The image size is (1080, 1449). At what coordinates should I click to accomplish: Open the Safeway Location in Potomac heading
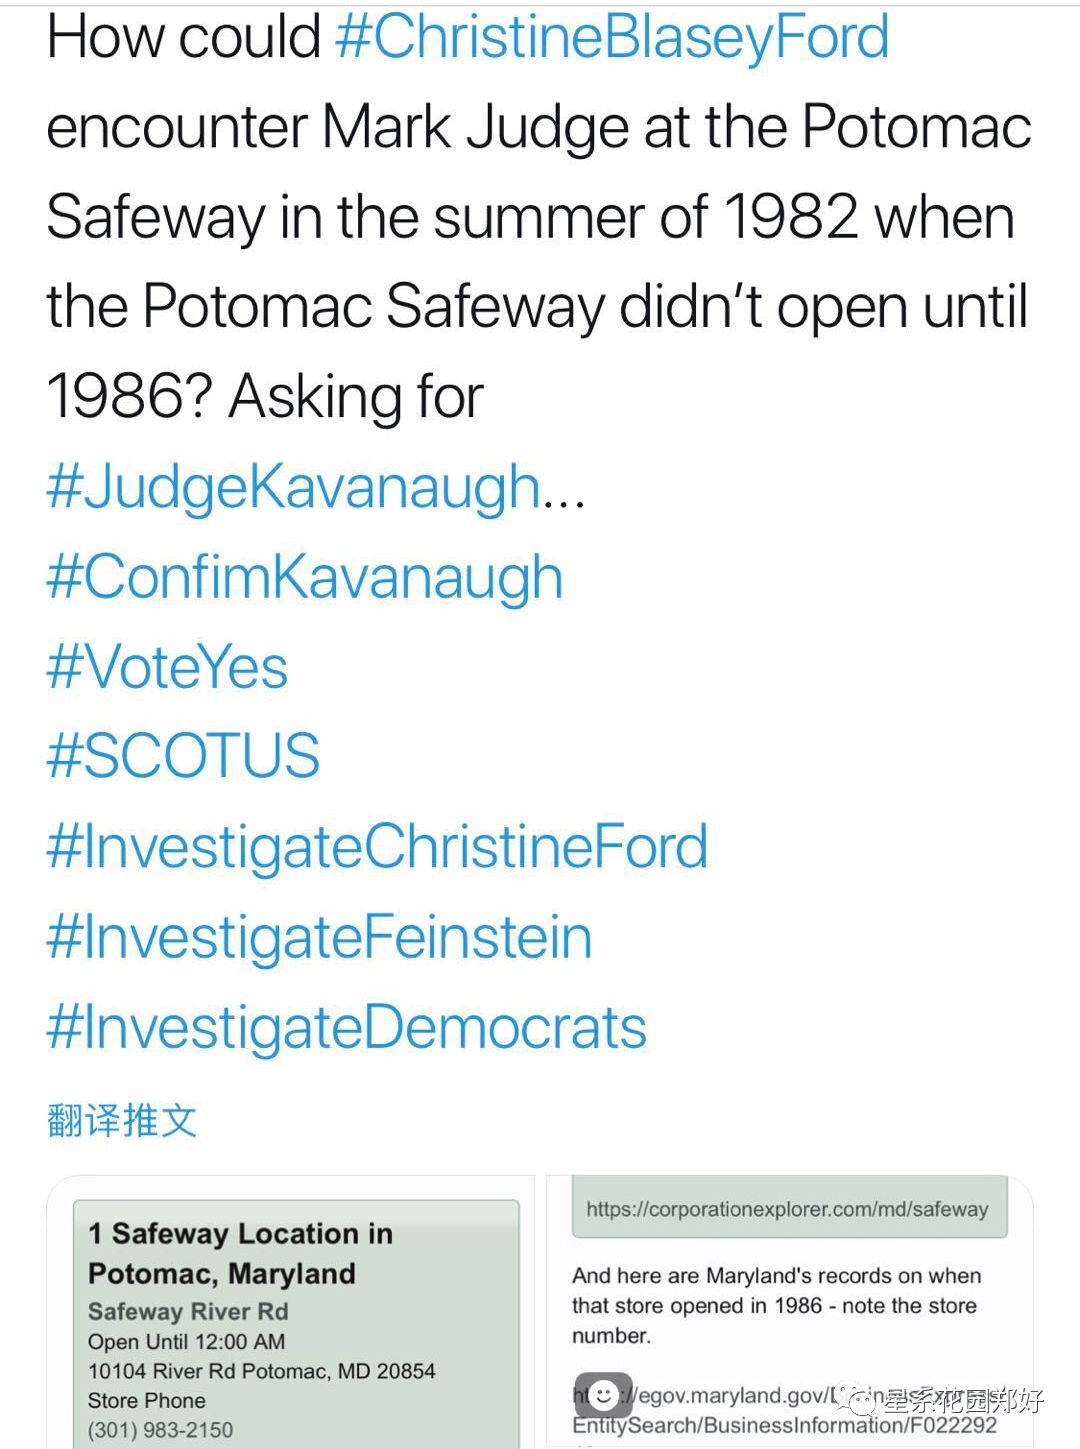(240, 1253)
